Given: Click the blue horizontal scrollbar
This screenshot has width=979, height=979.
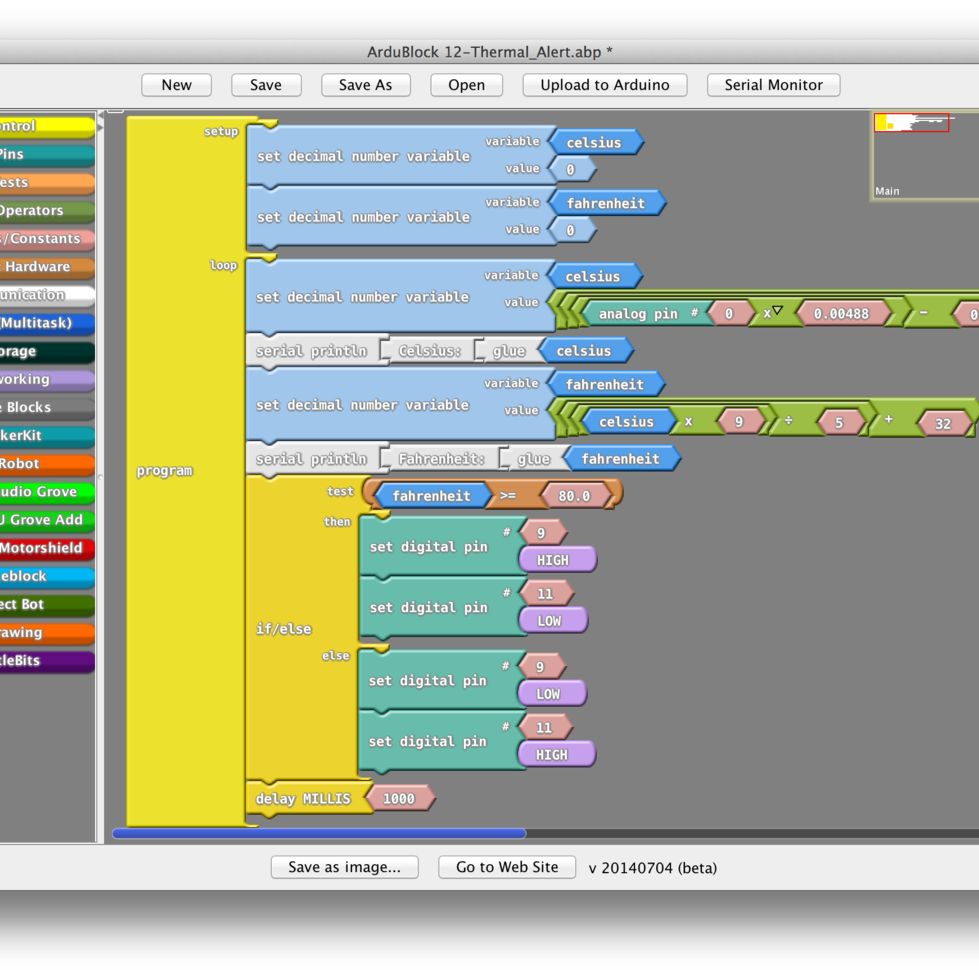Looking at the screenshot, I should [x=320, y=833].
